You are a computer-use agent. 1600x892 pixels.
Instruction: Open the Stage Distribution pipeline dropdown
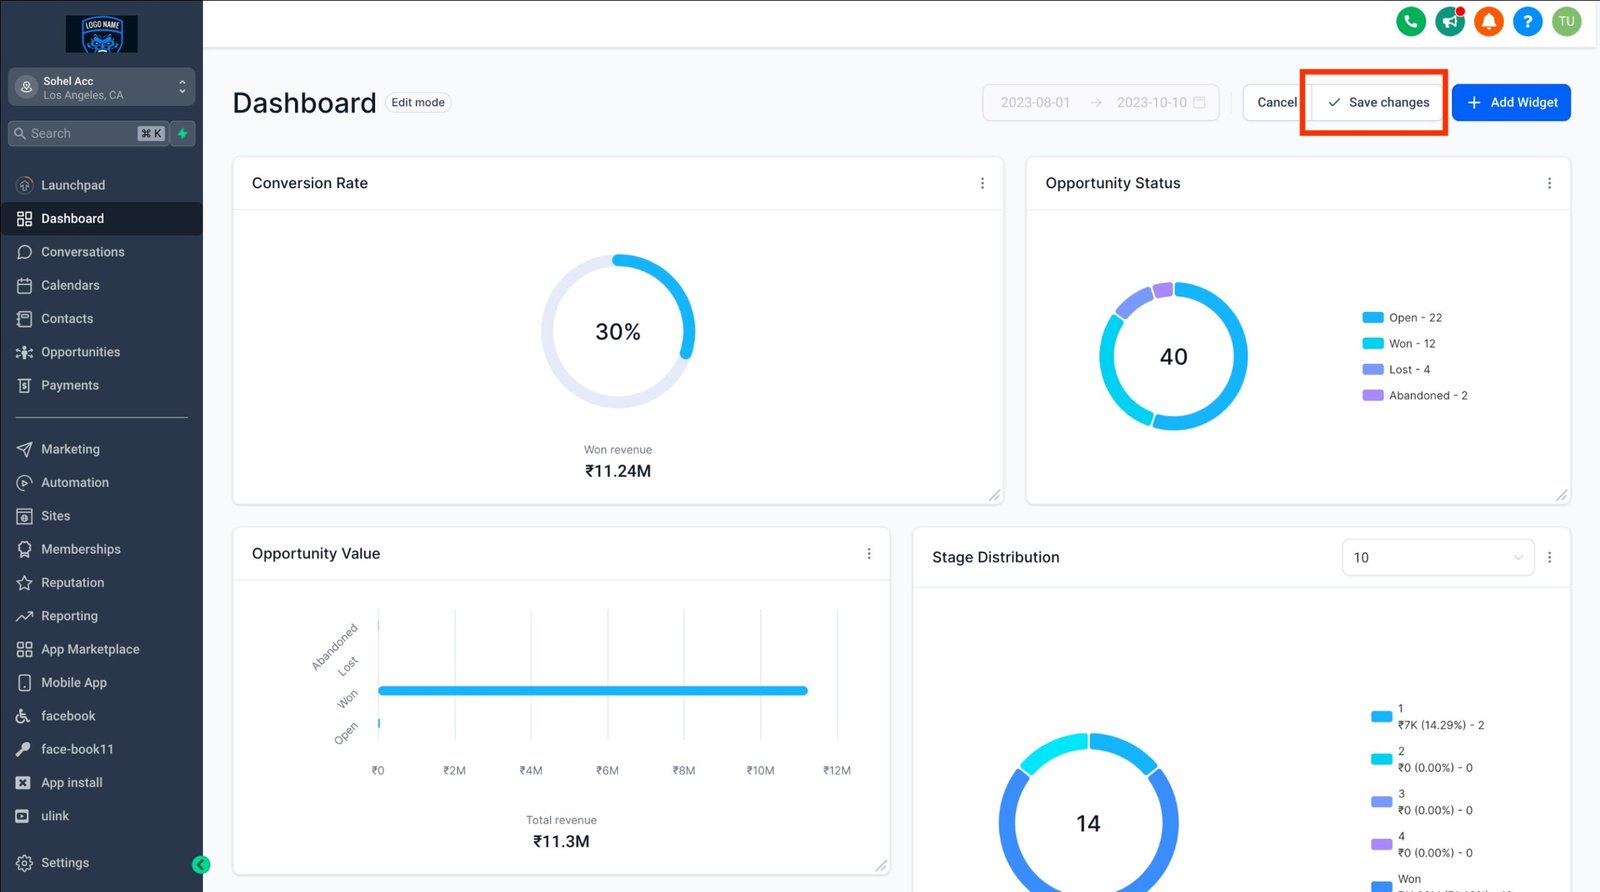pyautogui.click(x=1436, y=558)
